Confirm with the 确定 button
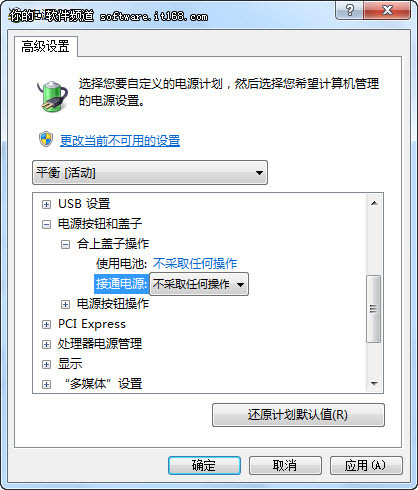This screenshot has width=418, height=490. point(204,465)
